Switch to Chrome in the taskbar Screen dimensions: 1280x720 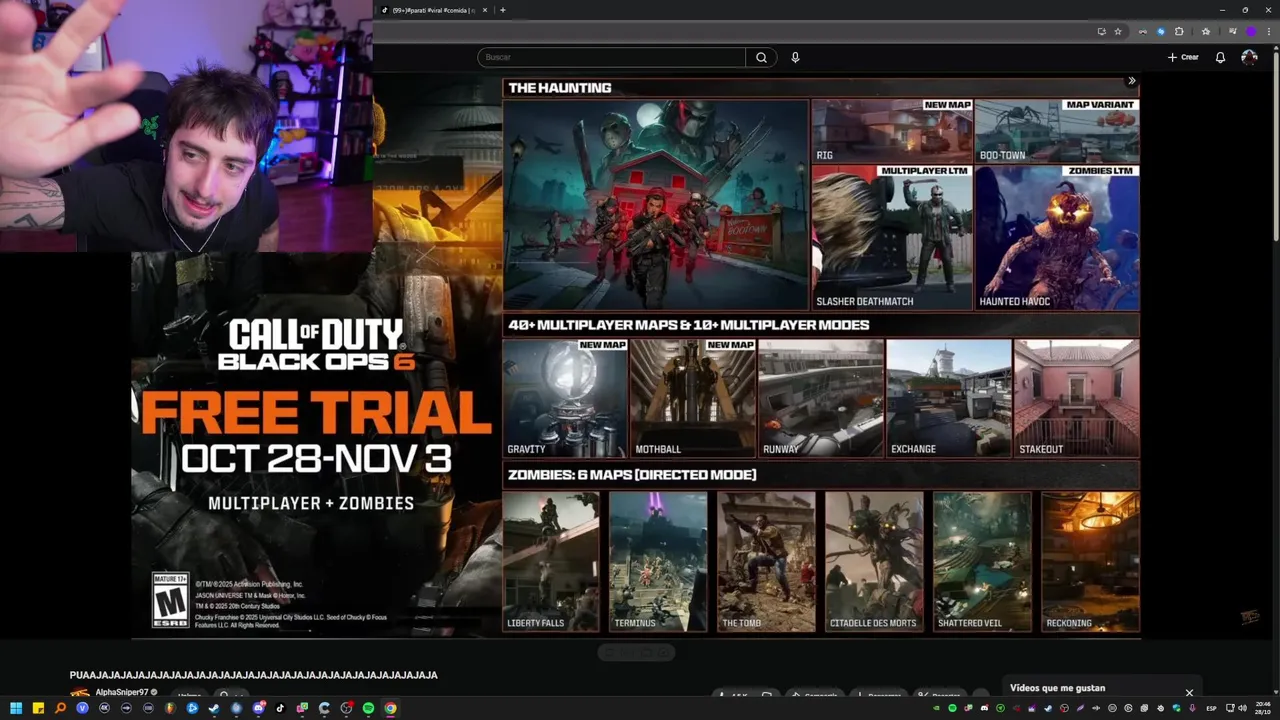tap(390, 708)
